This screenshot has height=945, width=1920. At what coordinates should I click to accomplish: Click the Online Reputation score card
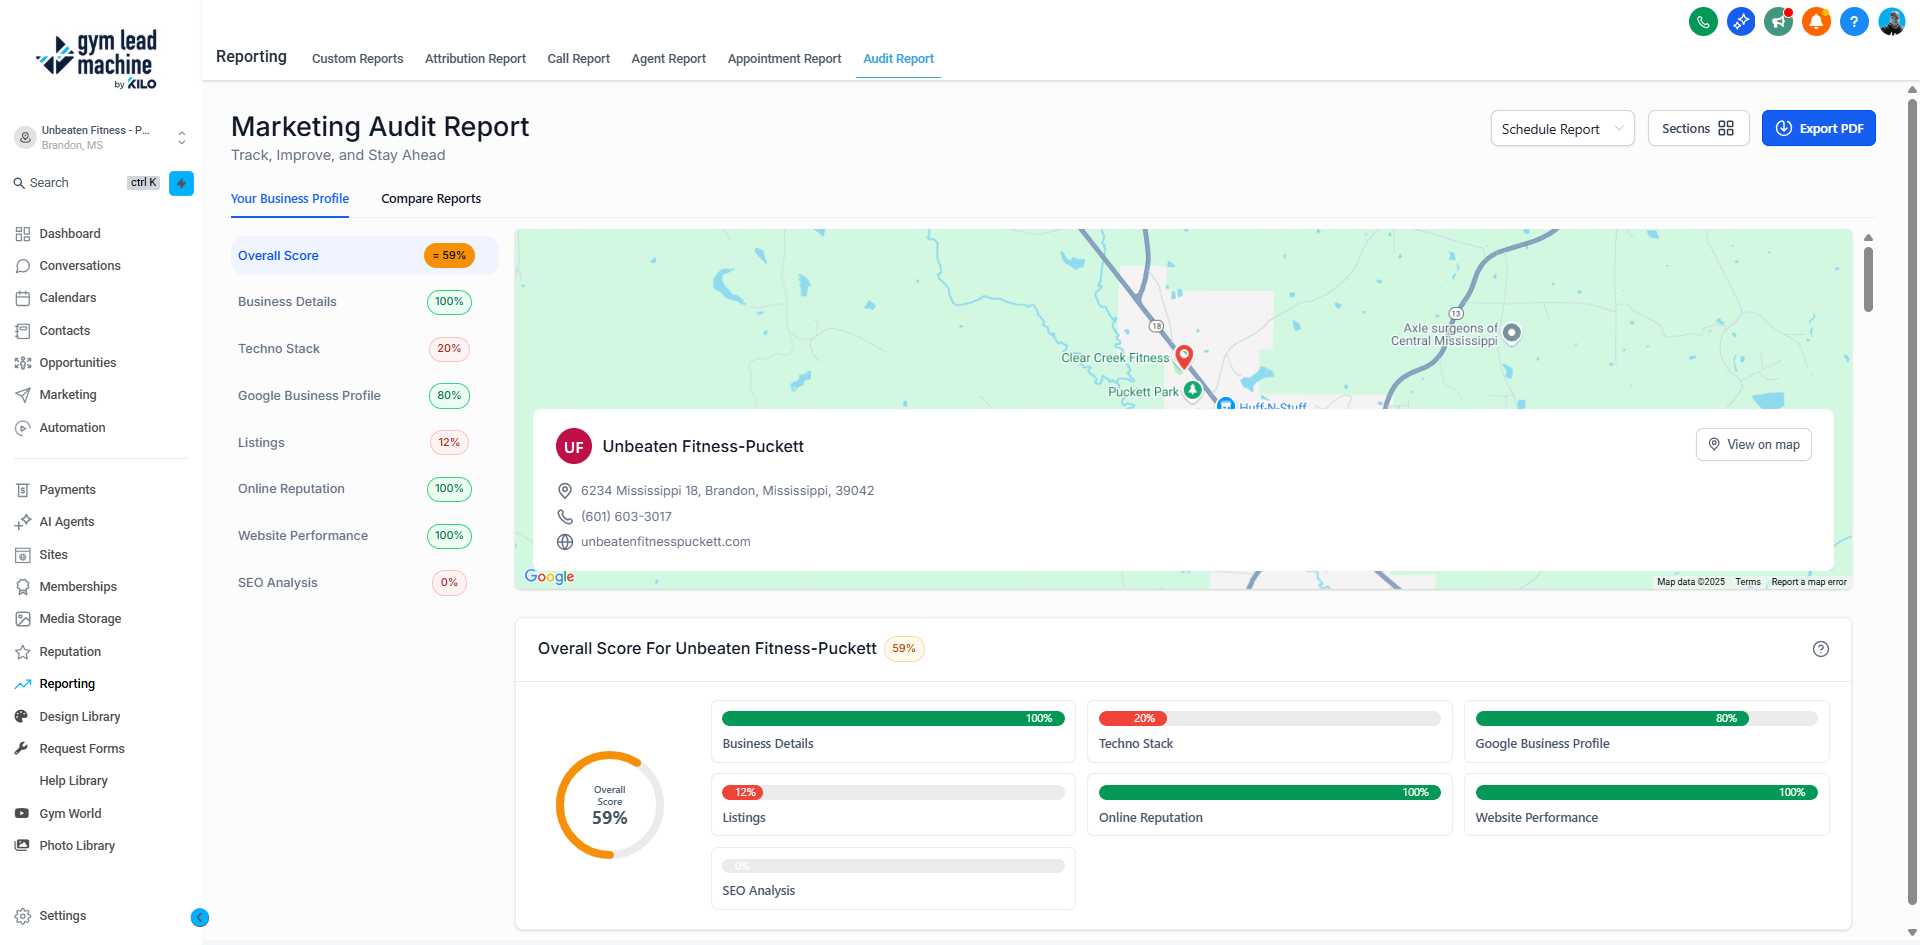click(1269, 805)
